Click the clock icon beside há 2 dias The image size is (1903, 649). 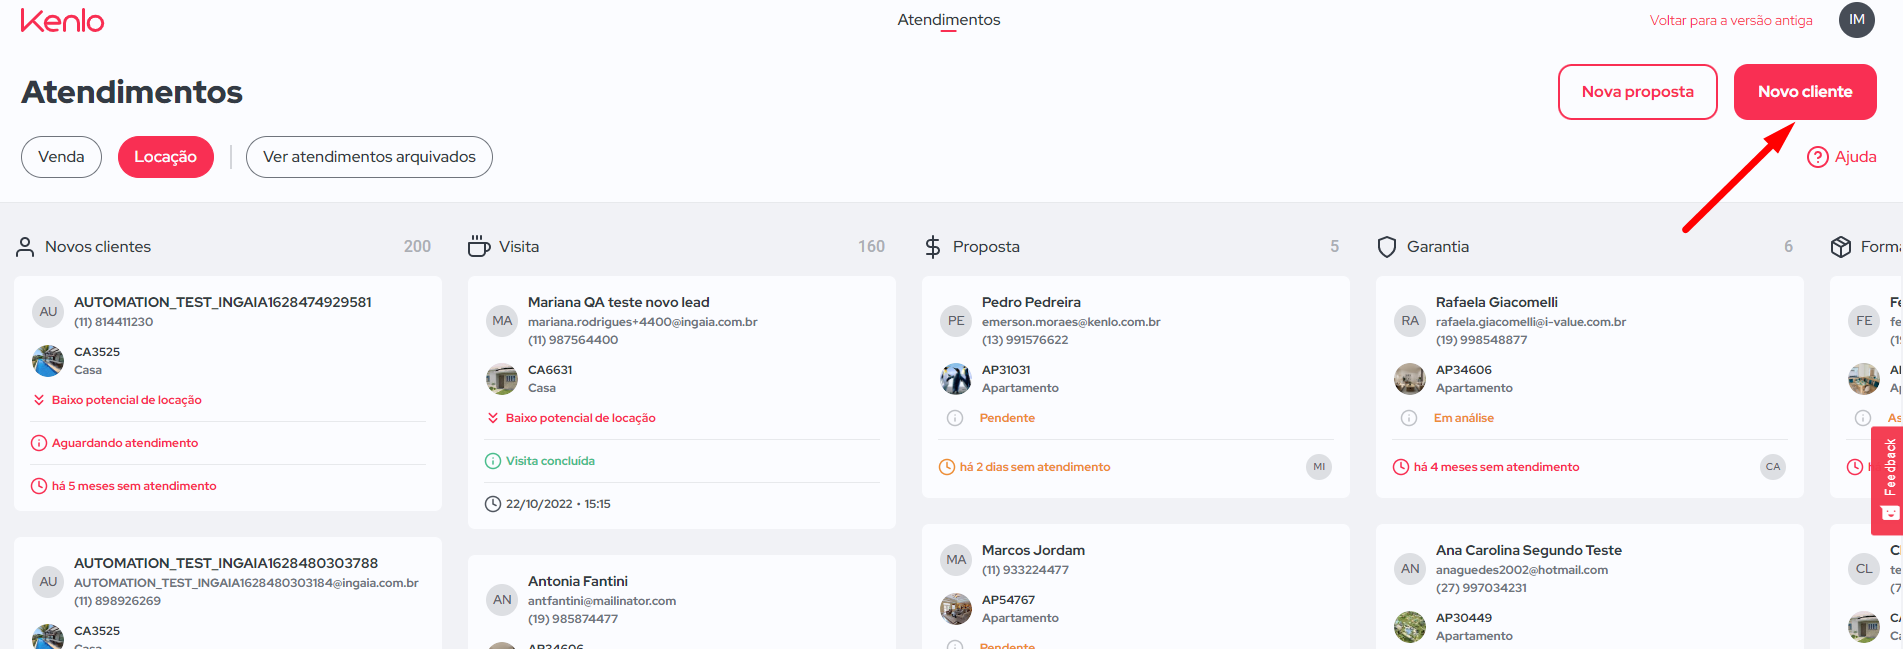pyautogui.click(x=947, y=467)
